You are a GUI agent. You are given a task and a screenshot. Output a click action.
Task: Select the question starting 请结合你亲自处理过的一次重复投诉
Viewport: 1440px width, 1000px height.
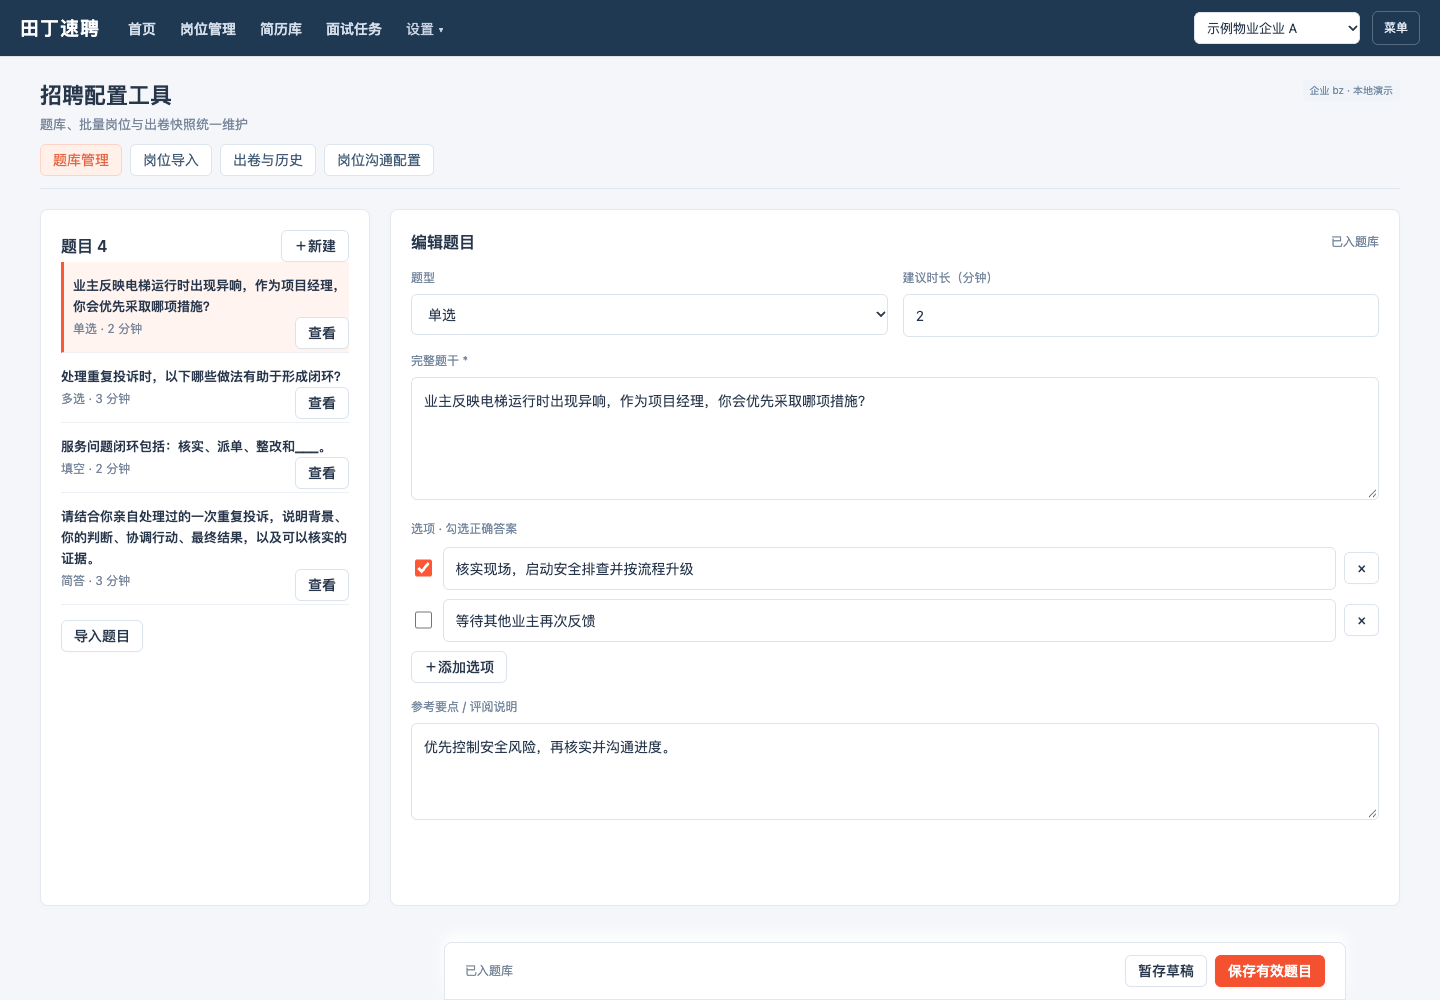[x=204, y=537]
